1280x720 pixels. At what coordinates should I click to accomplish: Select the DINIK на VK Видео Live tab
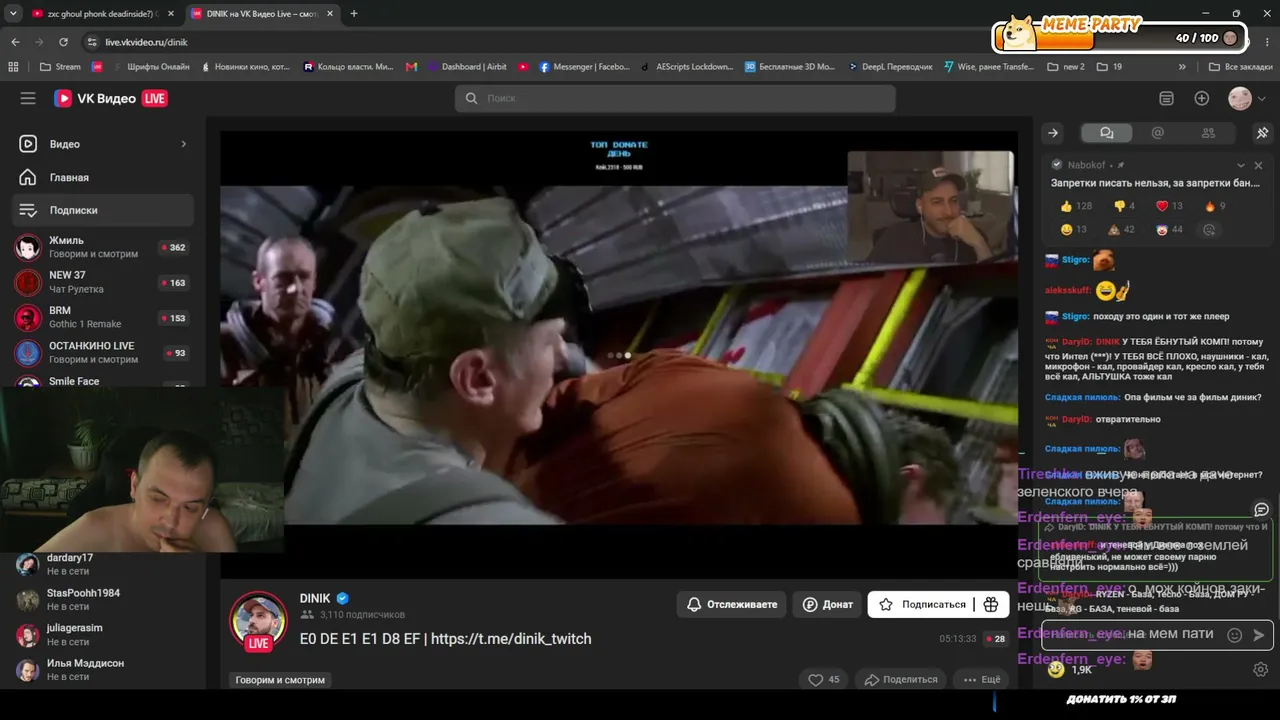(x=262, y=14)
